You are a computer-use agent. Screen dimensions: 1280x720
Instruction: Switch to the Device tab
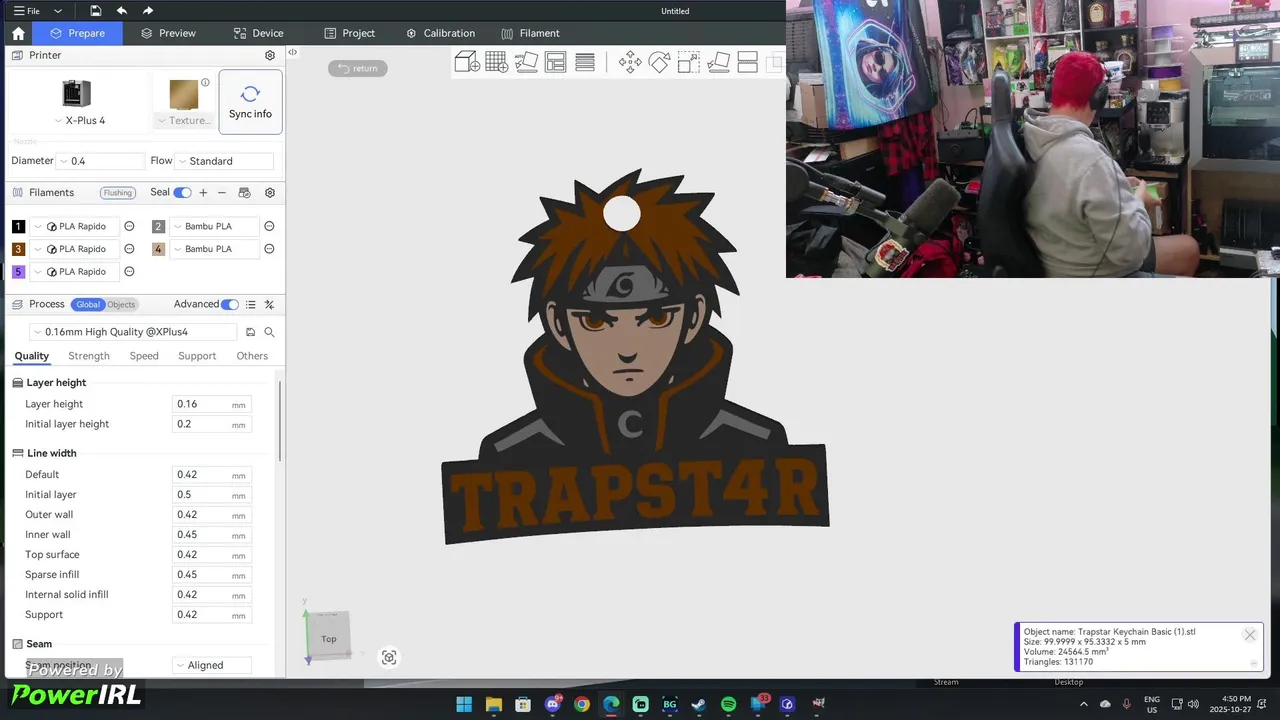click(x=258, y=33)
